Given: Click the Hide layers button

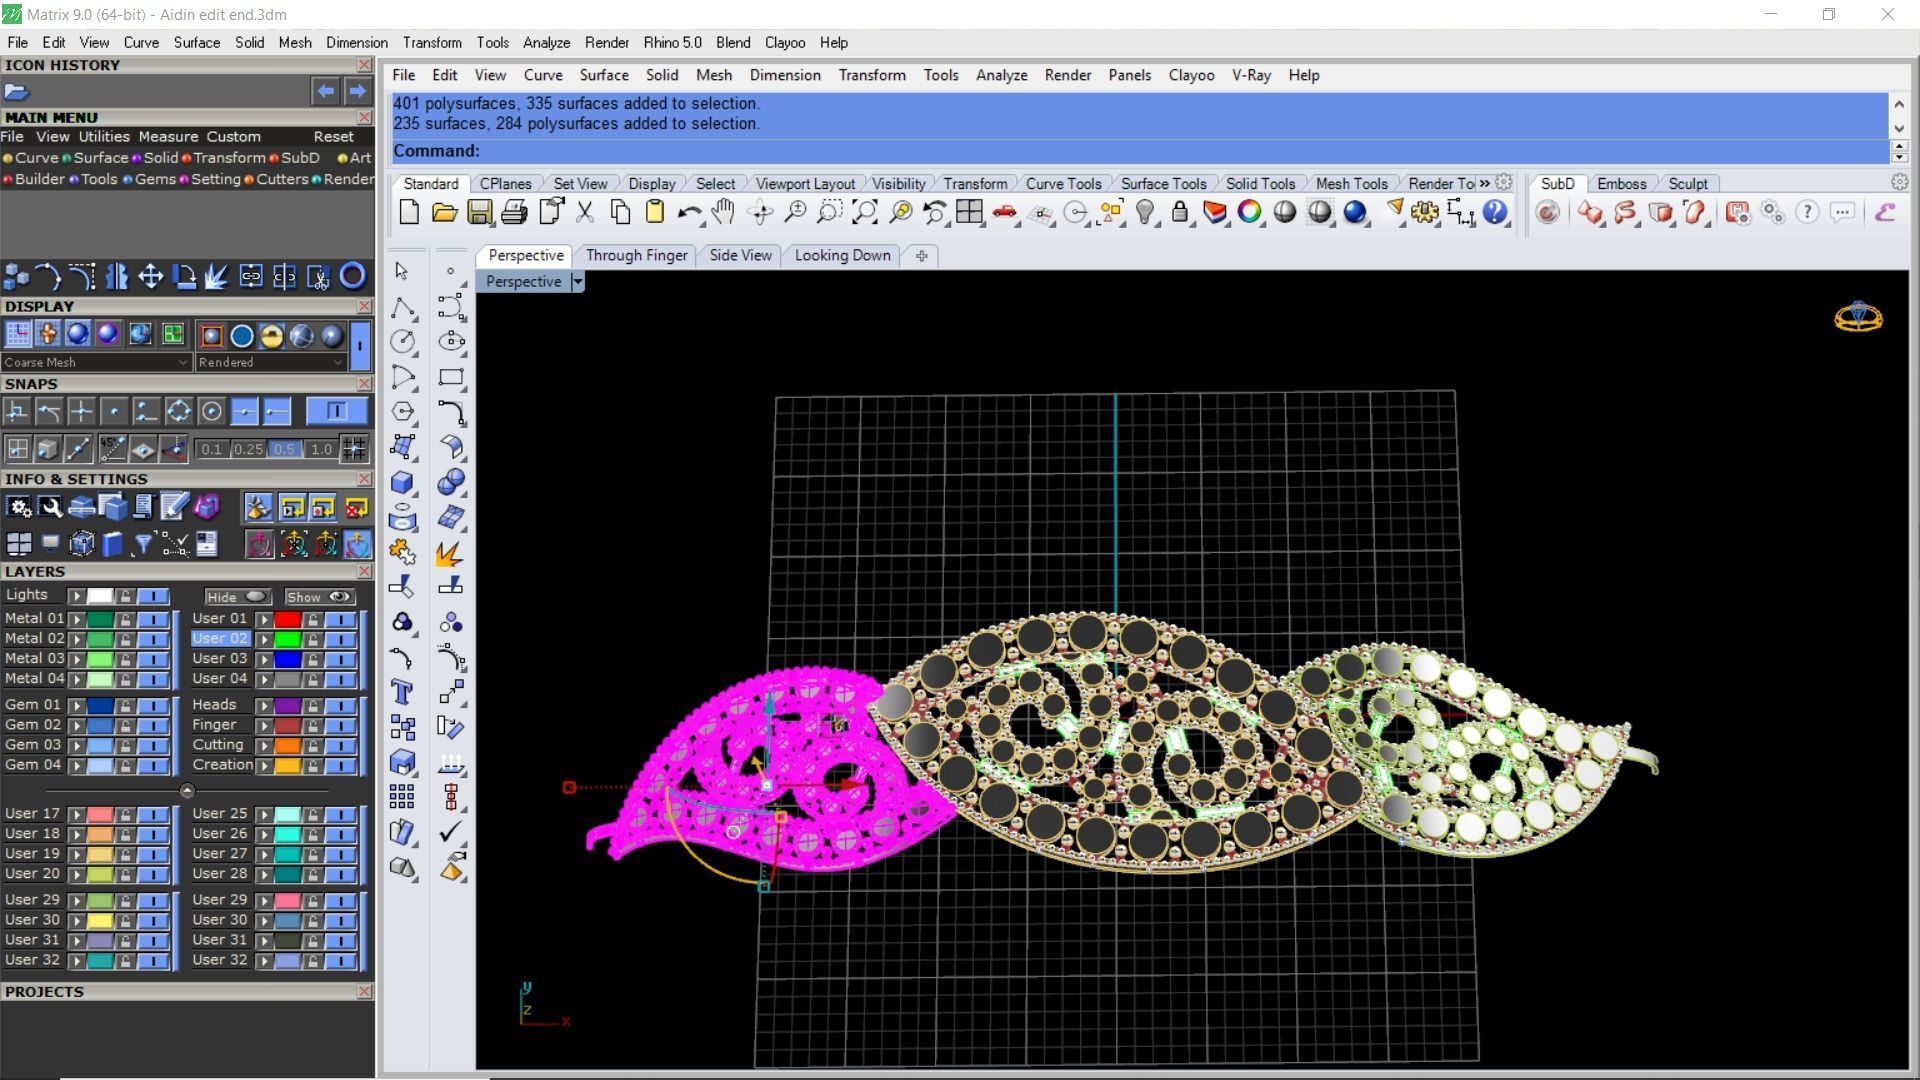Looking at the screenshot, I should click(x=238, y=596).
